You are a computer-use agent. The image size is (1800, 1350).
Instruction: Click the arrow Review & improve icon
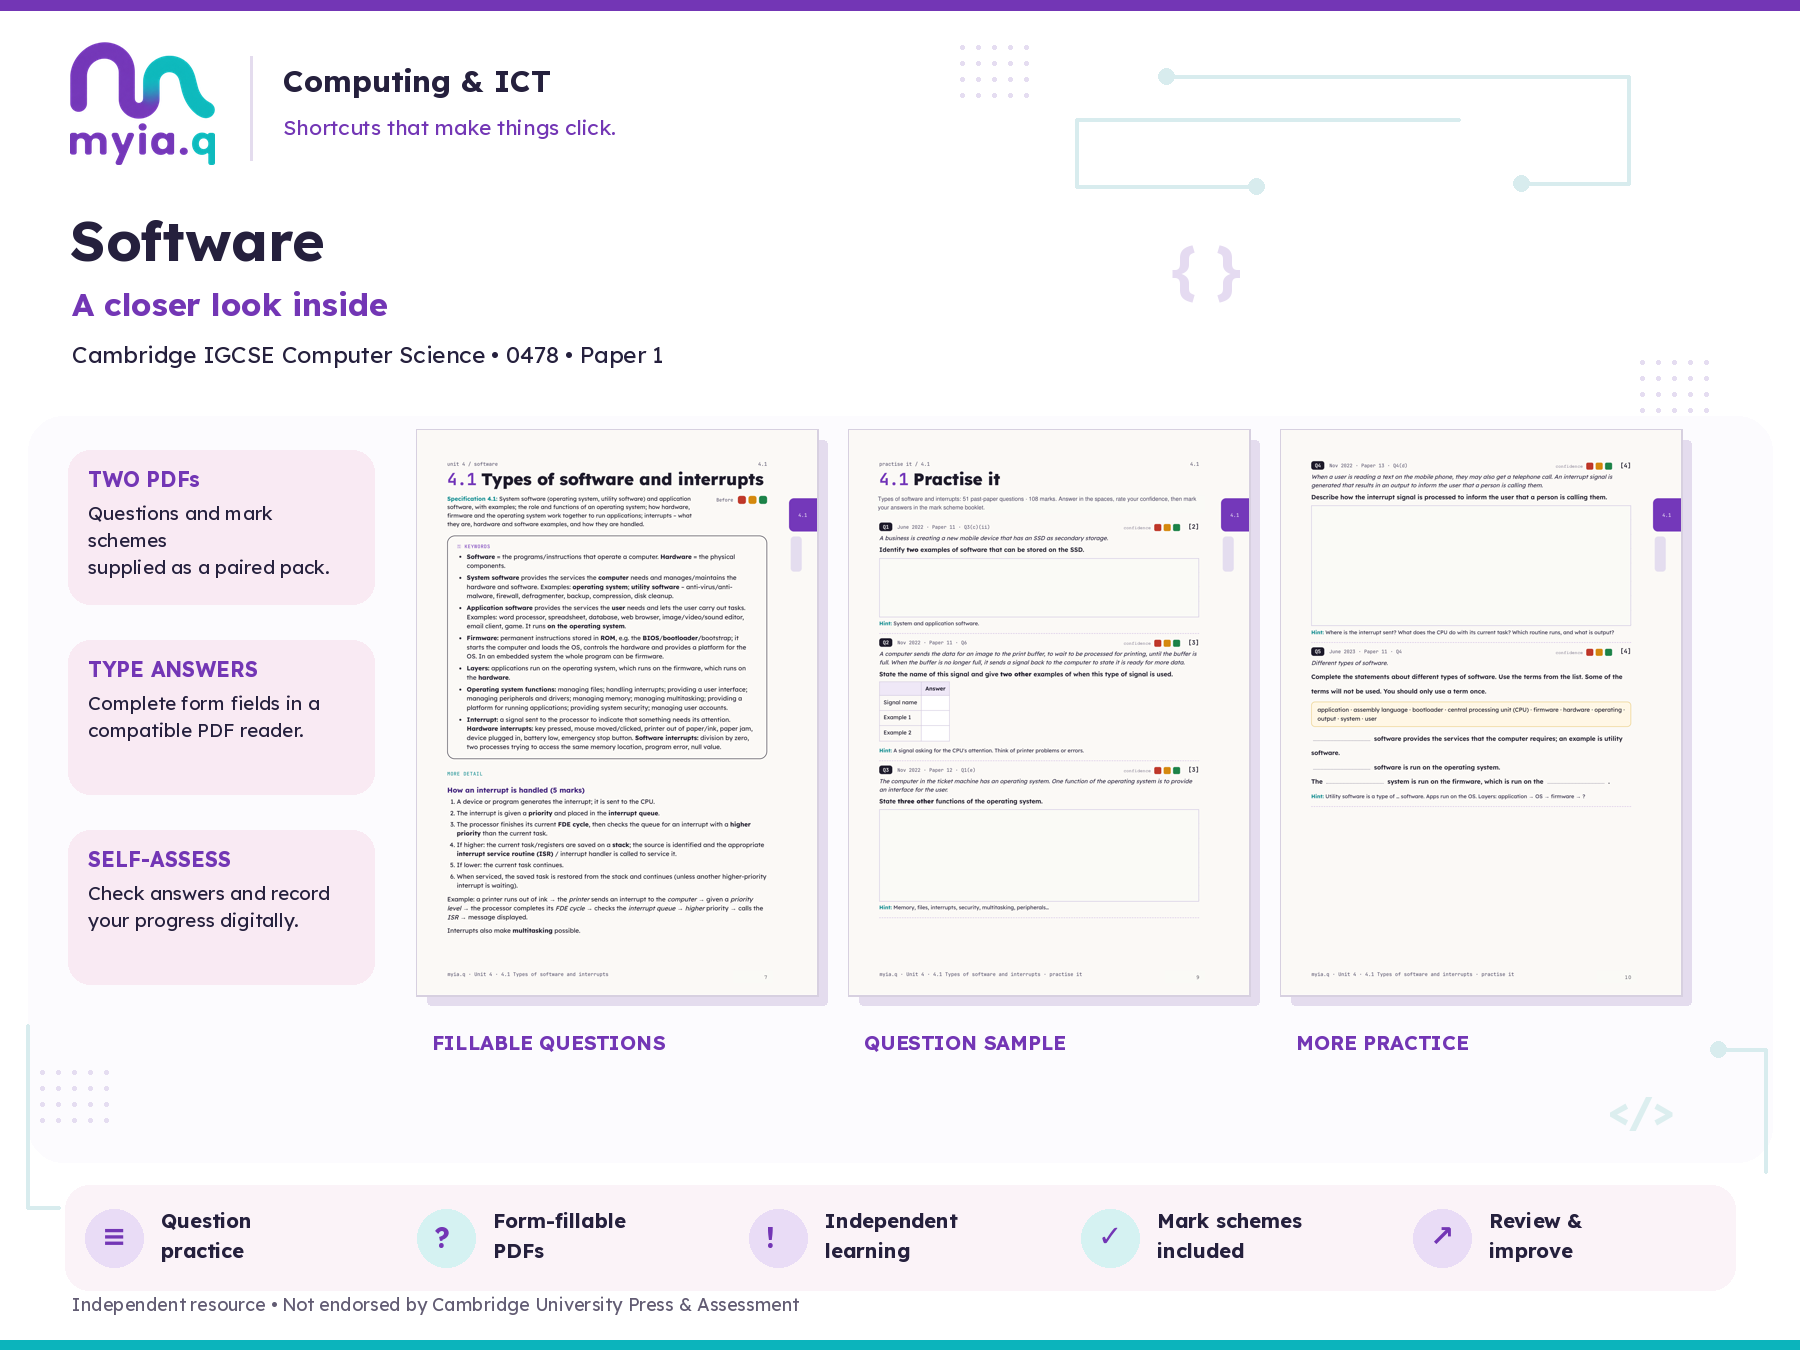[1442, 1237]
